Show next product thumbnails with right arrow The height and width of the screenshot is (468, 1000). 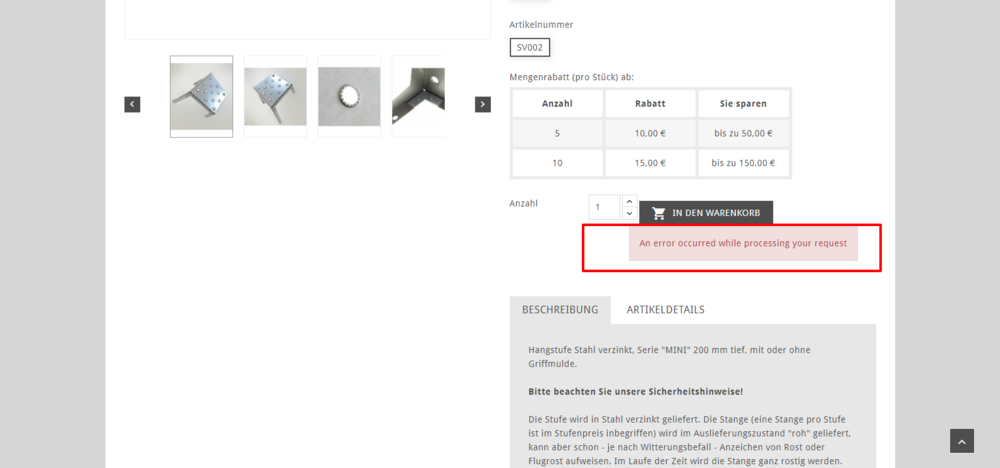tap(483, 105)
